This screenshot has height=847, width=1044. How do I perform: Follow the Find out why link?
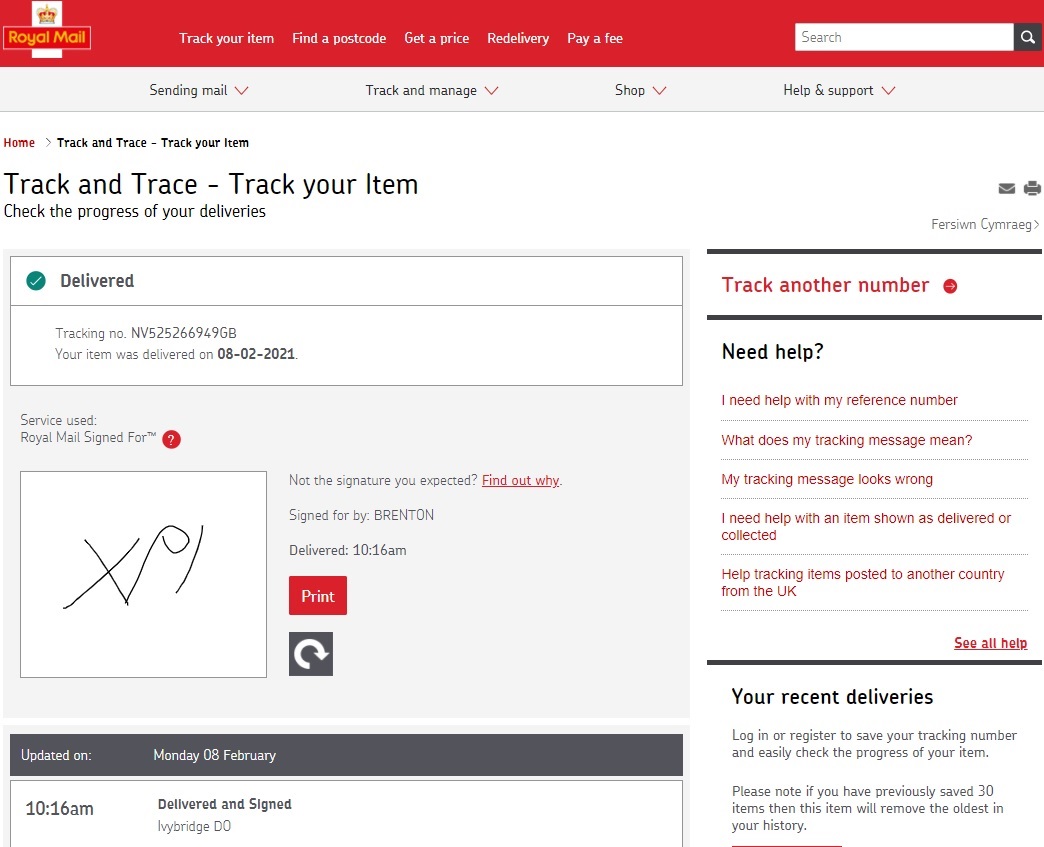point(520,481)
